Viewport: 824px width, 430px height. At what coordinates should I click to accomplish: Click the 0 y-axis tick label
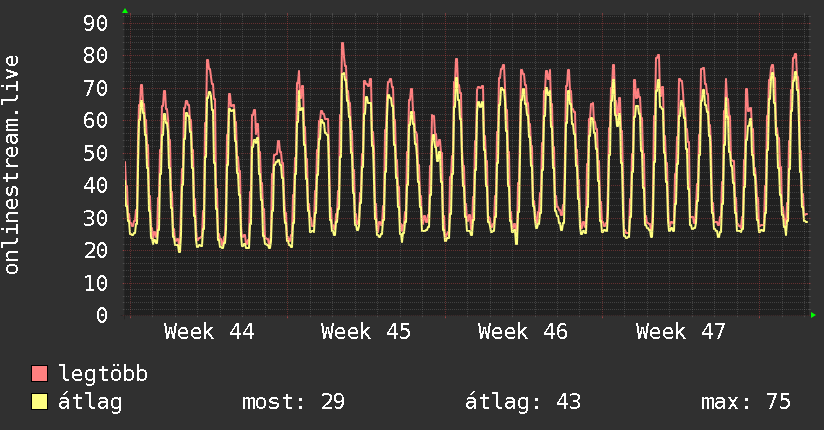[102, 315]
